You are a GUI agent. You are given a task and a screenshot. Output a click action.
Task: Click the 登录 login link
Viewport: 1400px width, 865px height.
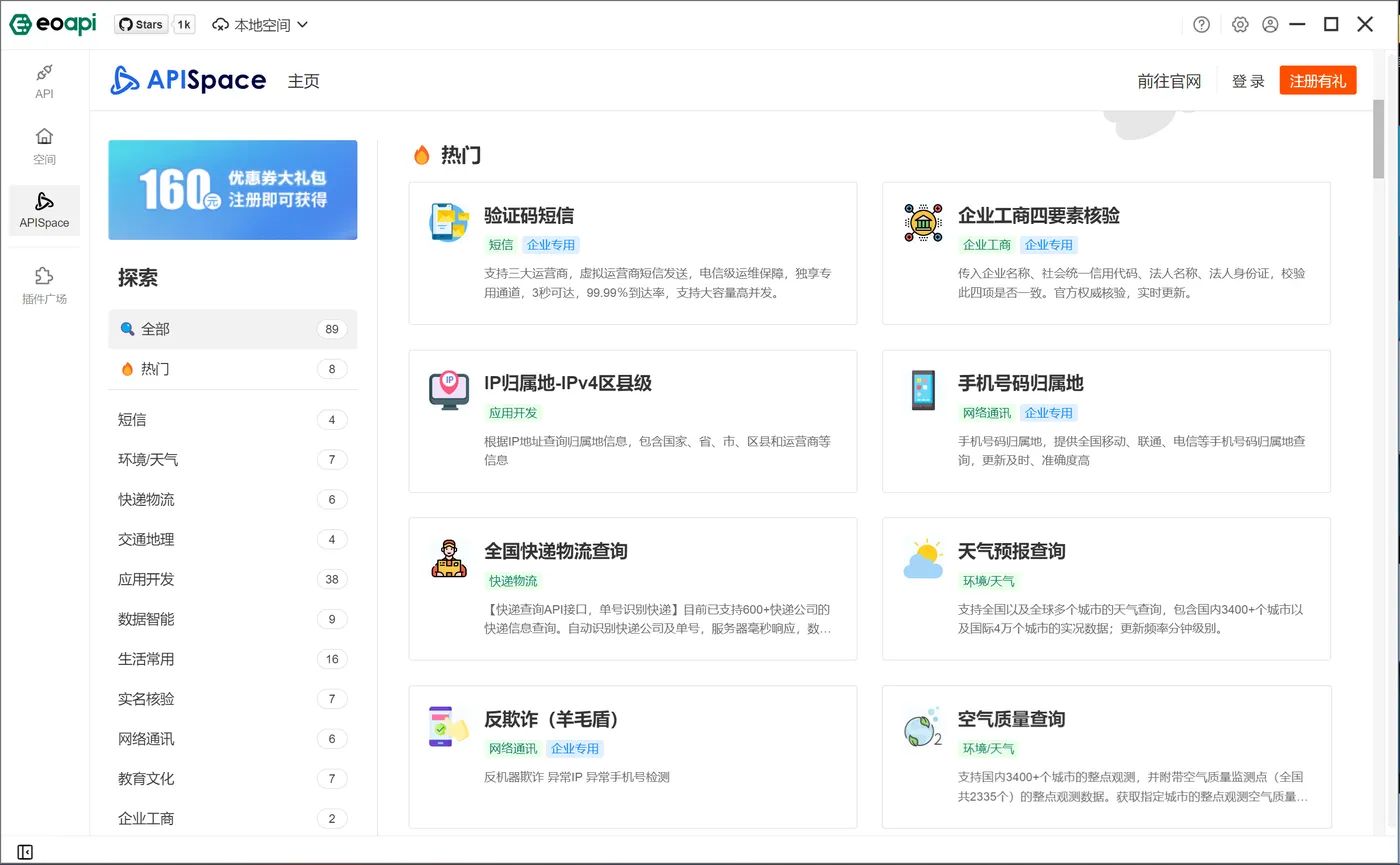coord(1248,81)
